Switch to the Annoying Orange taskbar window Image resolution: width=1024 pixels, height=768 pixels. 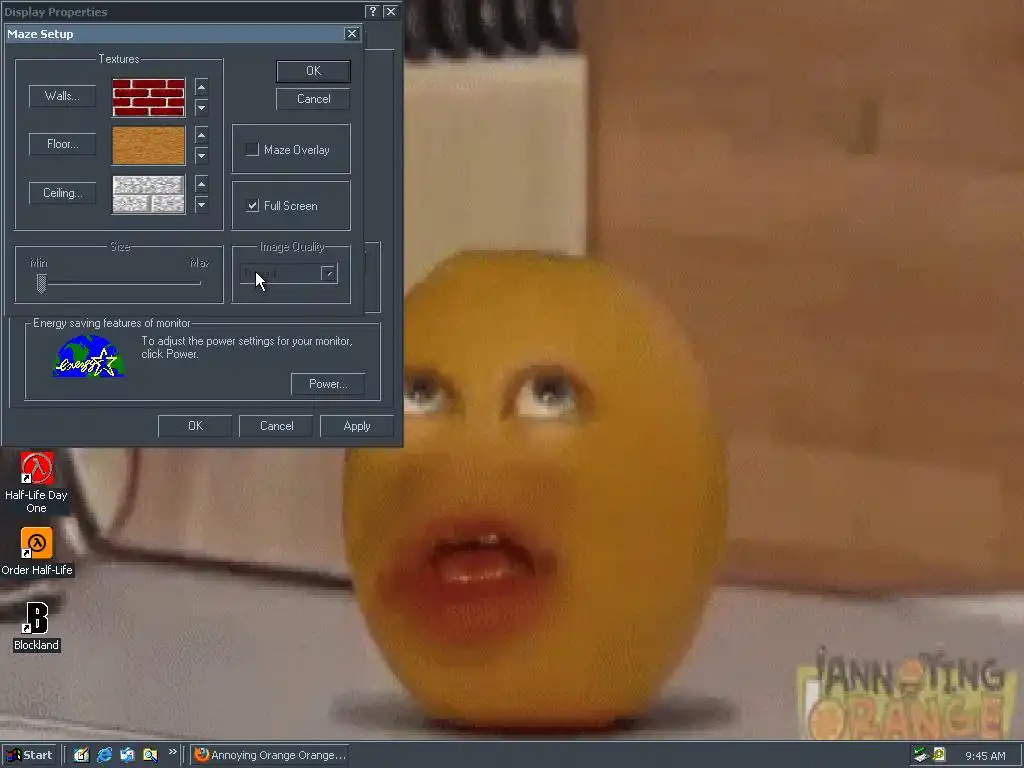point(270,755)
